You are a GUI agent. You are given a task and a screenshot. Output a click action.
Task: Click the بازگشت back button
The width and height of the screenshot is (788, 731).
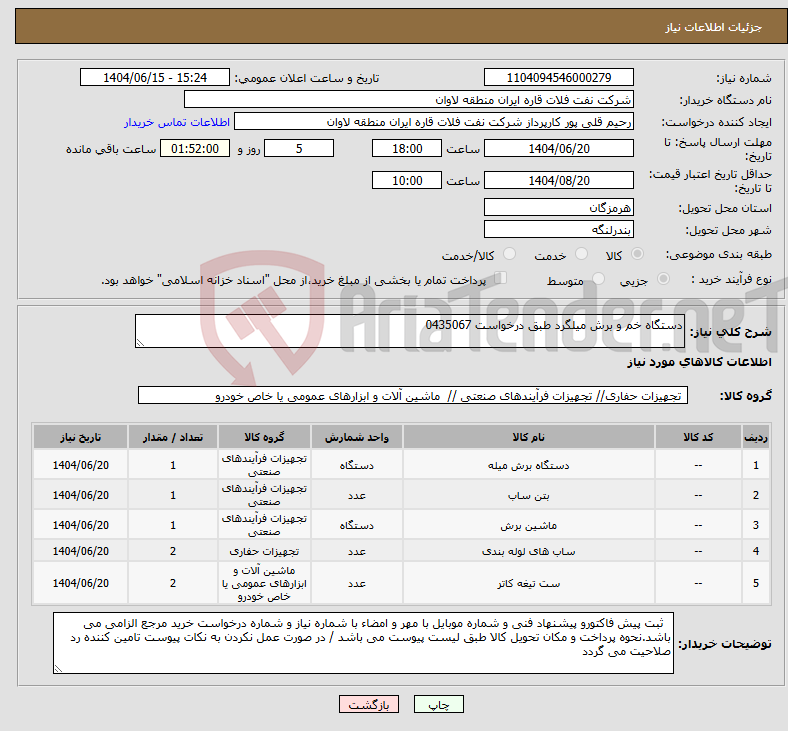[369, 704]
